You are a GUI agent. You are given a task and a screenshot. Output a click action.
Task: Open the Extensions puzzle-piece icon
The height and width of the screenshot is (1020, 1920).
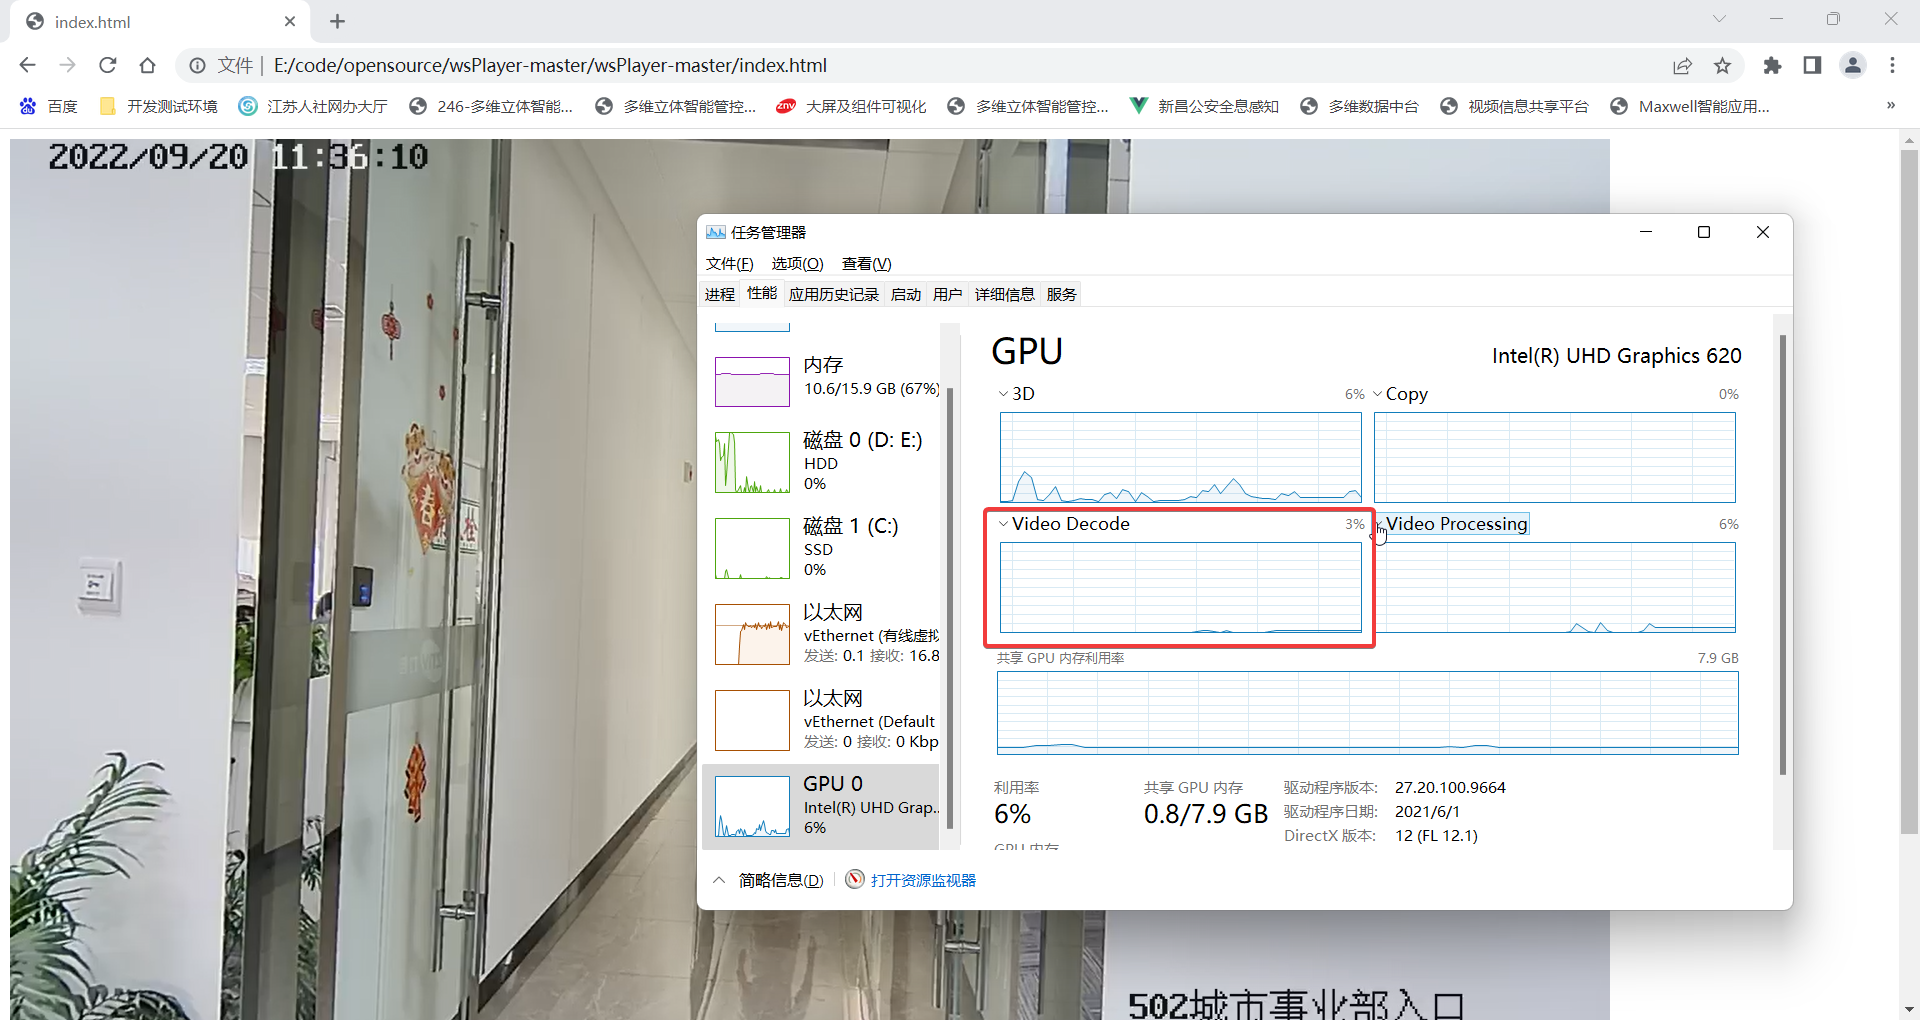tap(1773, 65)
